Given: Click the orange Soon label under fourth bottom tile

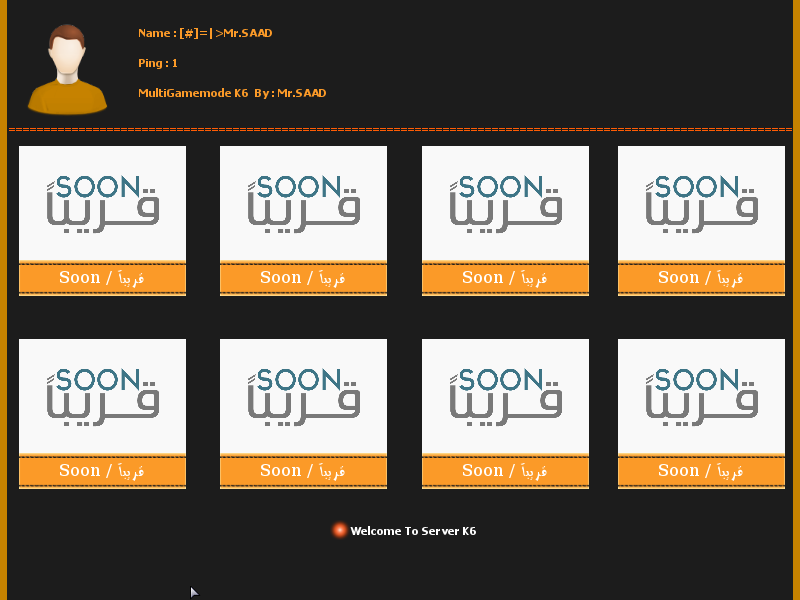Looking at the screenshot, I should [x=701, y=471].
